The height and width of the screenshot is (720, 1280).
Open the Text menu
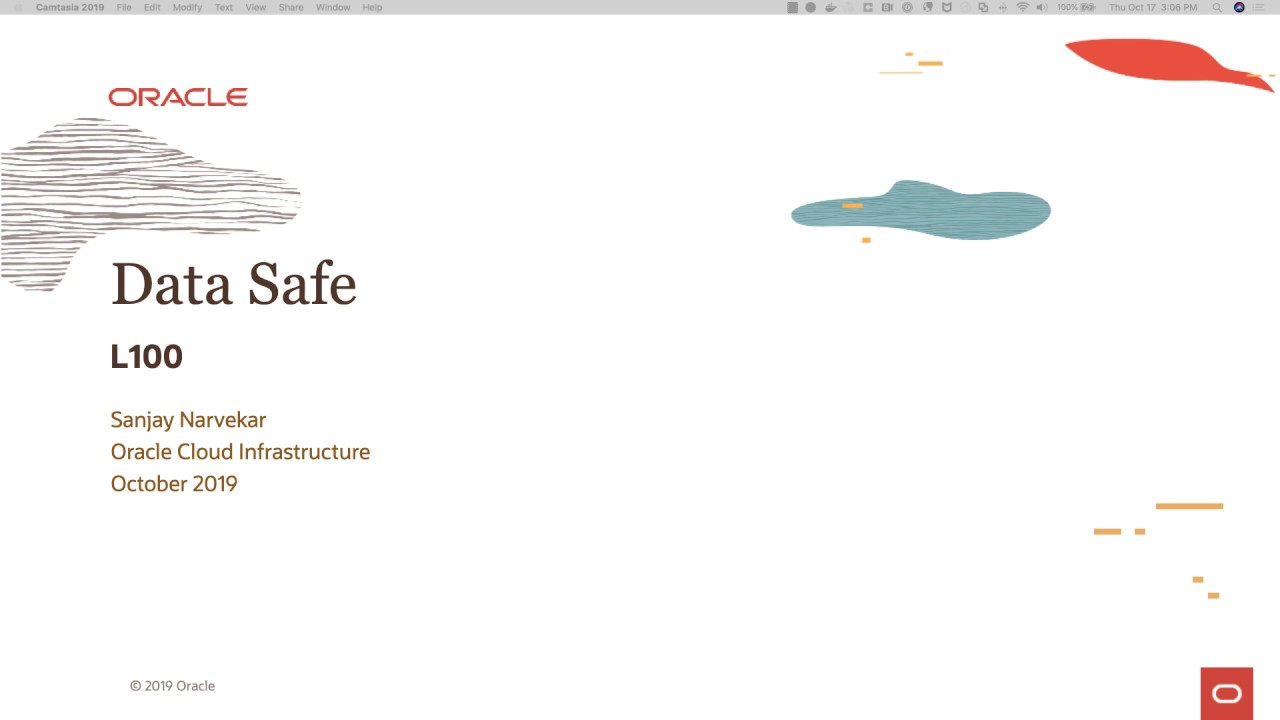(224, 7)
